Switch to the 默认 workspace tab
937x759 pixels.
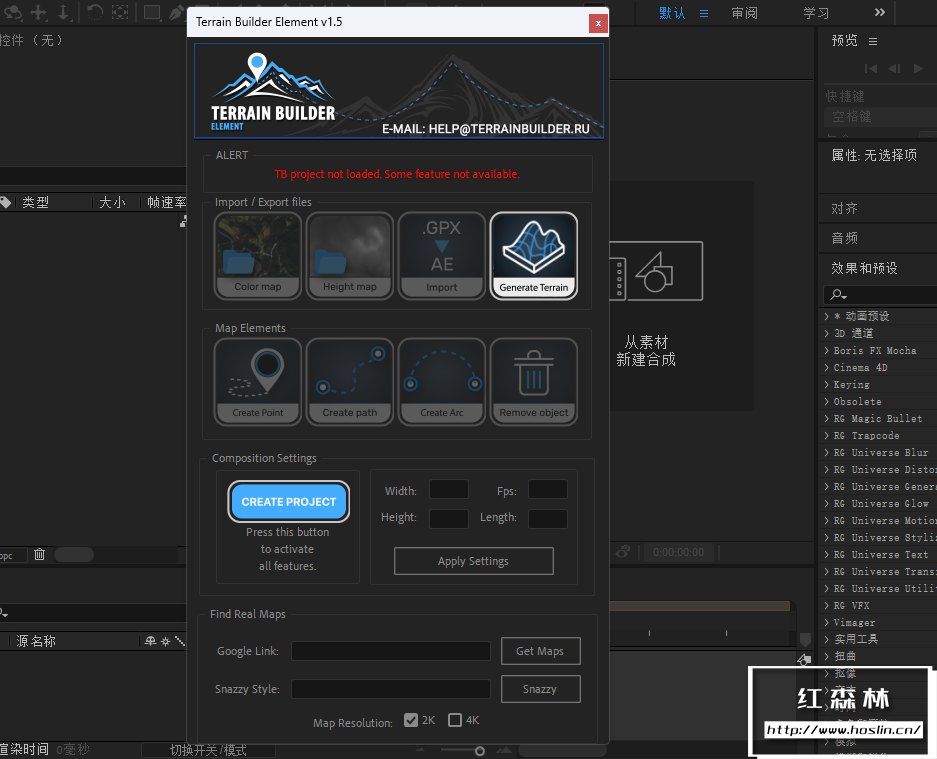click(x=672, y=13)
